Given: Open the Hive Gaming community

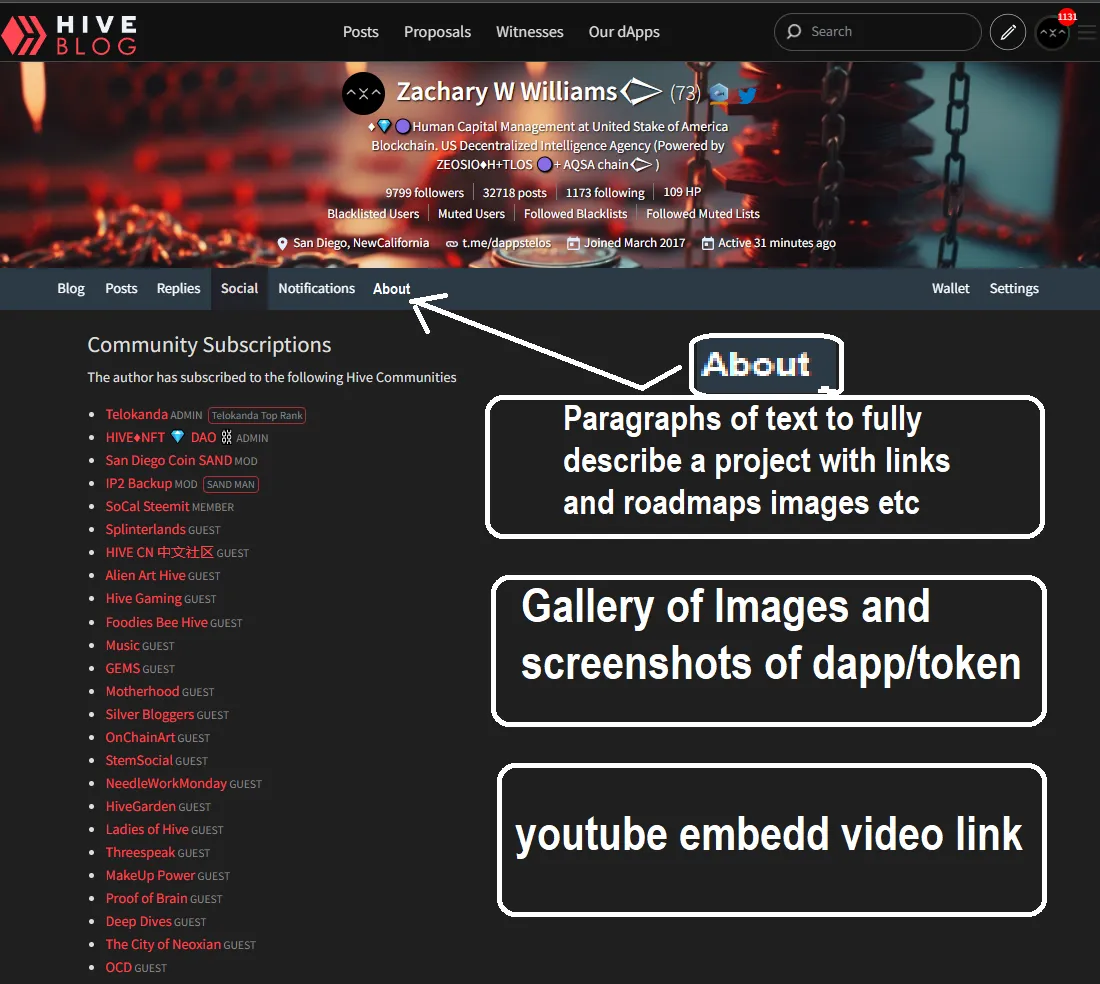Looking at the screenshot, I should click(144, 599).
